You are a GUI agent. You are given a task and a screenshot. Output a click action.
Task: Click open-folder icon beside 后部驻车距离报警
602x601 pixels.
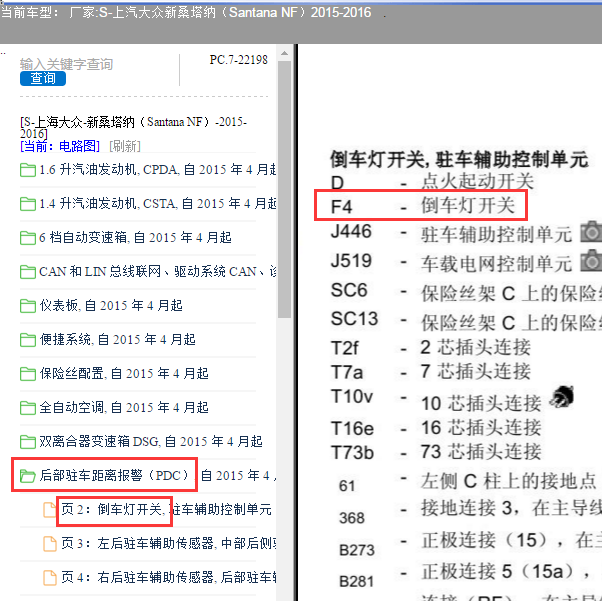pyautogui.click(x=28, y=476)
